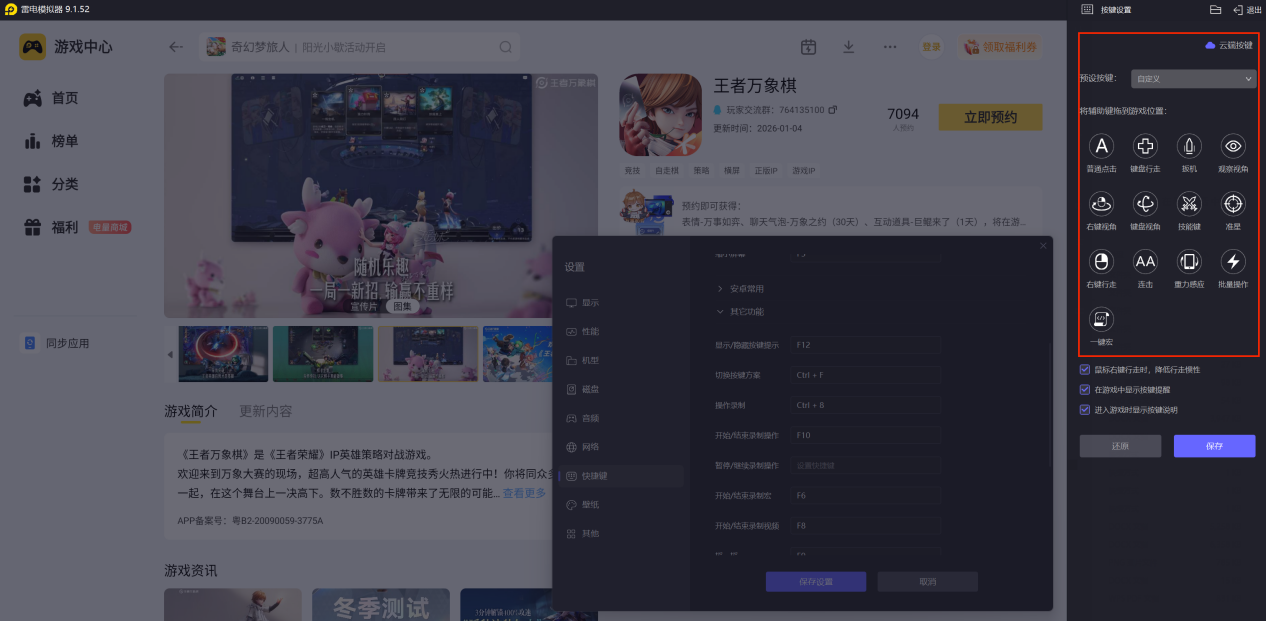This screenshot has height=621, width=1266.
Task: Select the 普通点击 (normal tap) key icon
Action: point(1101,147)
